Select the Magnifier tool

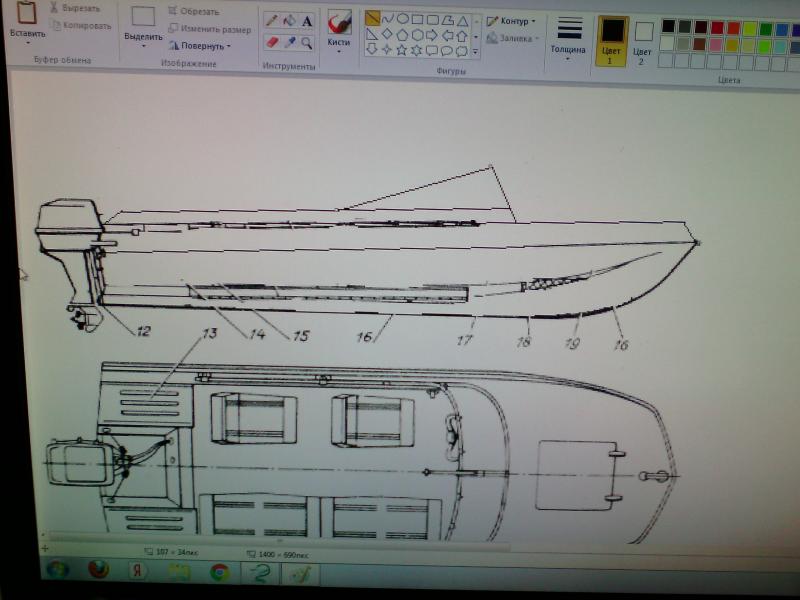307,42
